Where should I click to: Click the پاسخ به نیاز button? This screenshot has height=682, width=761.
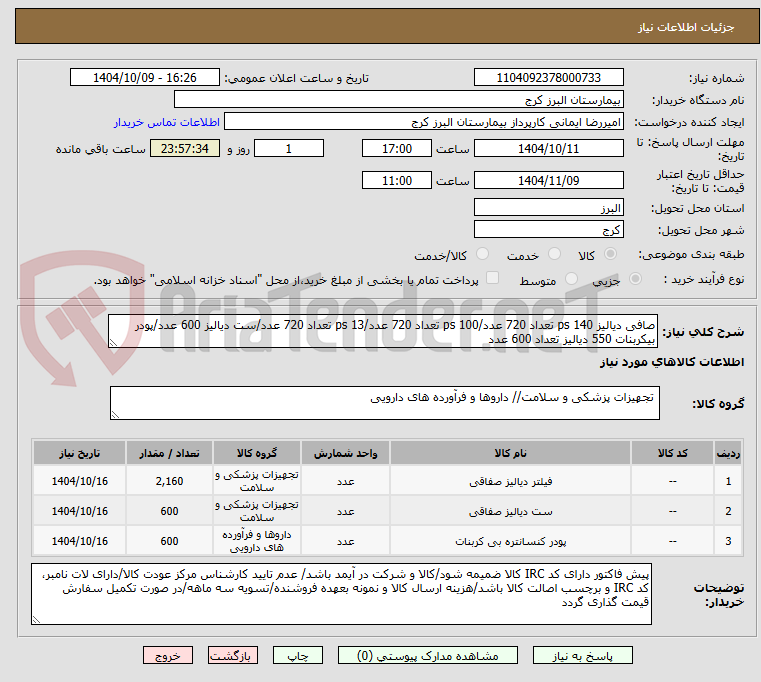point(582,655)
